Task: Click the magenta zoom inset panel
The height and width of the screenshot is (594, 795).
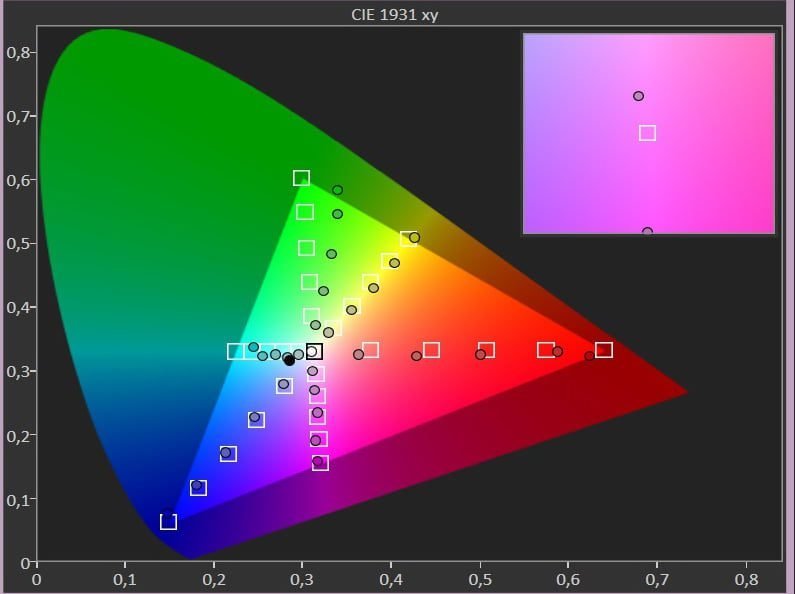Action: tap(649, 134)
